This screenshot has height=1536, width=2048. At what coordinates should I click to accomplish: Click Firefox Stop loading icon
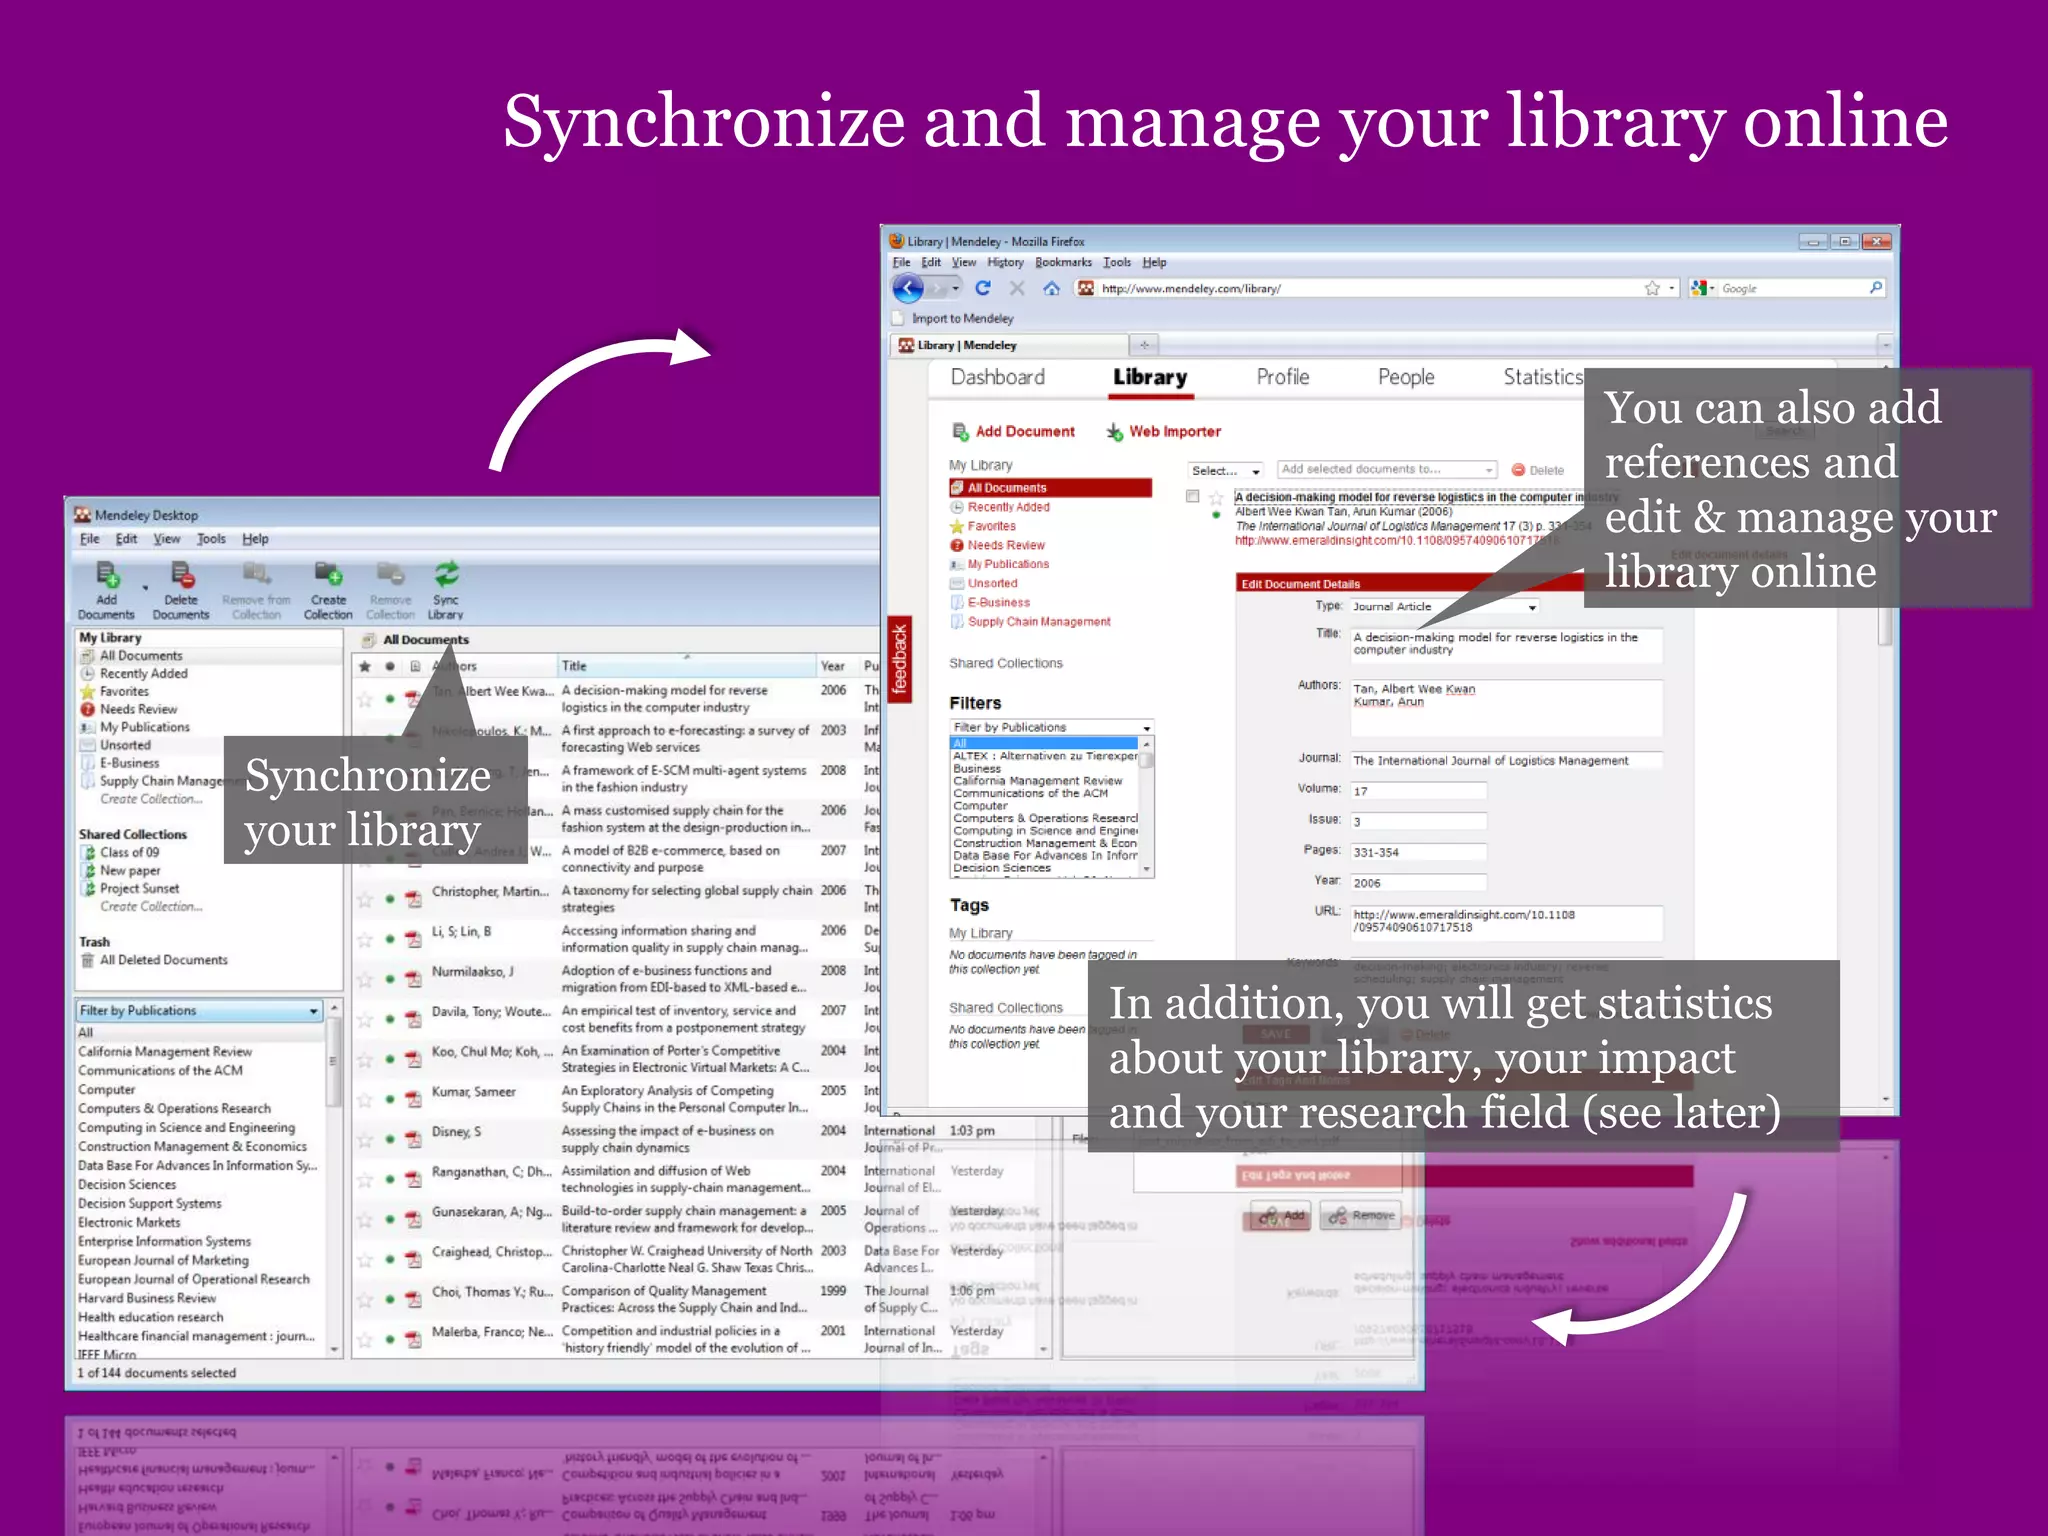pos(1017,288)
